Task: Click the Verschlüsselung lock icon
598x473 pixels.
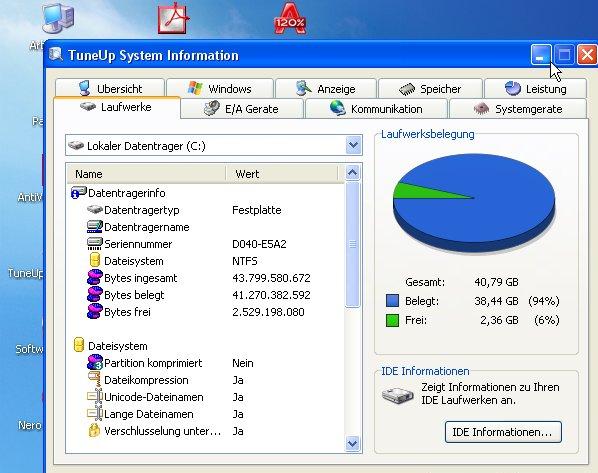Action: pos(94,430)
